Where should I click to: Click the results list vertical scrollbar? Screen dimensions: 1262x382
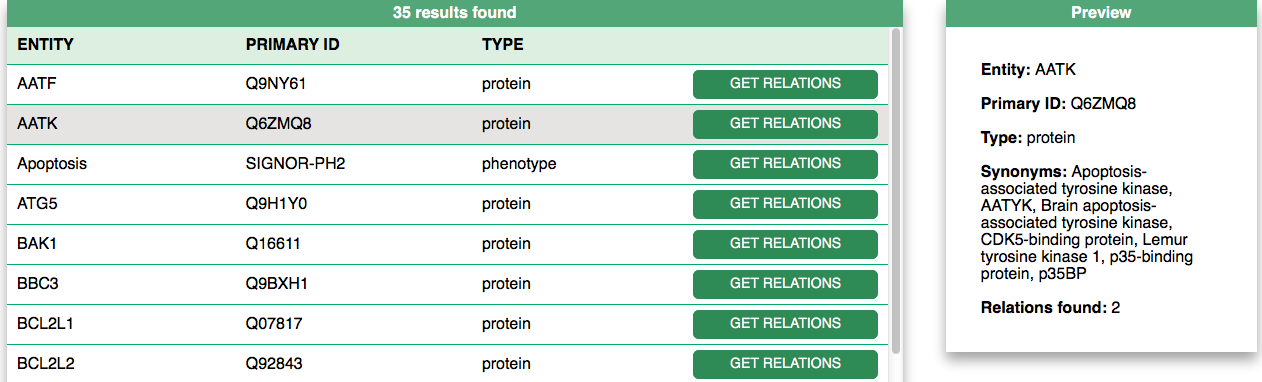(896, 190)
